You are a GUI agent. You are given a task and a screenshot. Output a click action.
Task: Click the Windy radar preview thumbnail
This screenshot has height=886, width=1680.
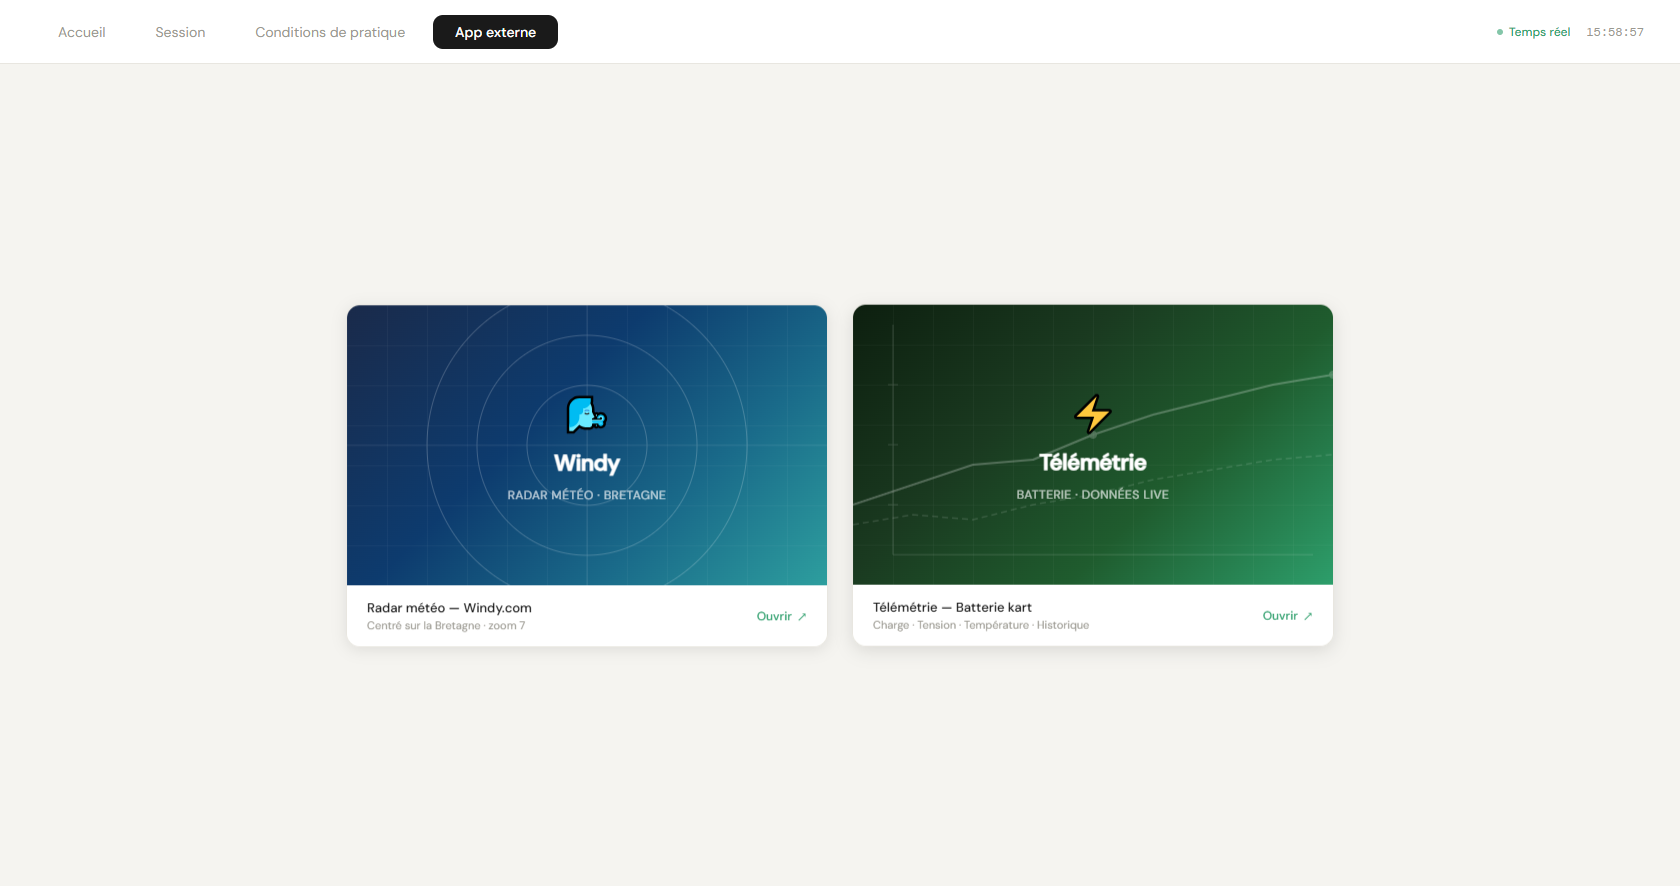coord(587,445)
